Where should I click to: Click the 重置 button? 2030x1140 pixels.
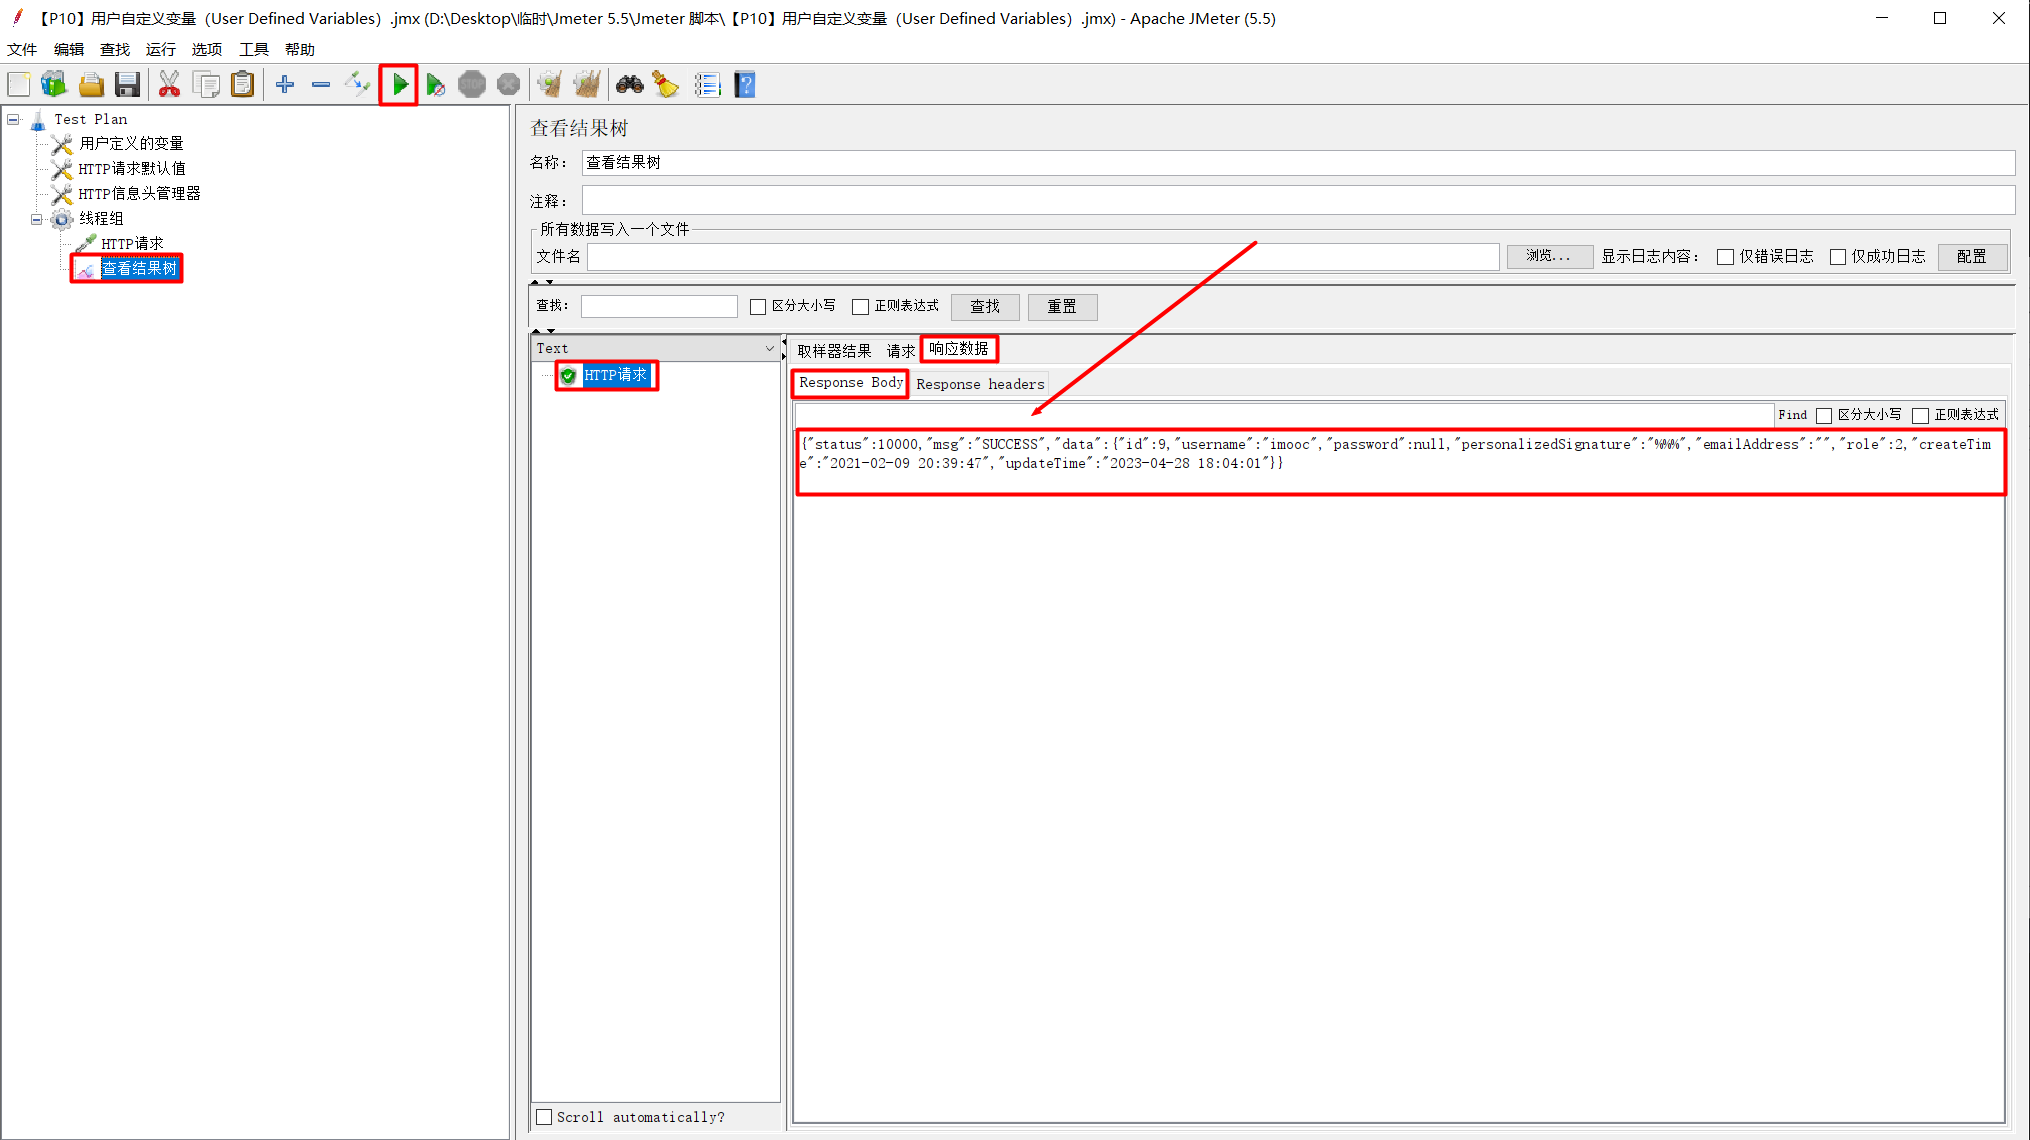point(1062,307)
